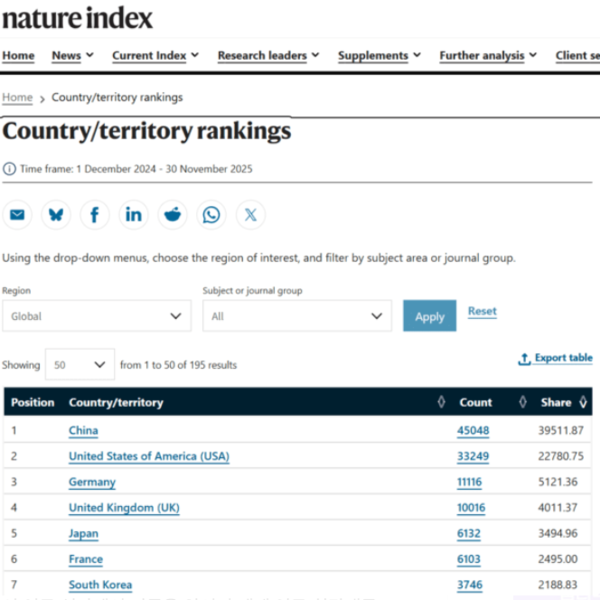Open the South Korea country link
Screen dimensions: 600x600
click(100, 585)
